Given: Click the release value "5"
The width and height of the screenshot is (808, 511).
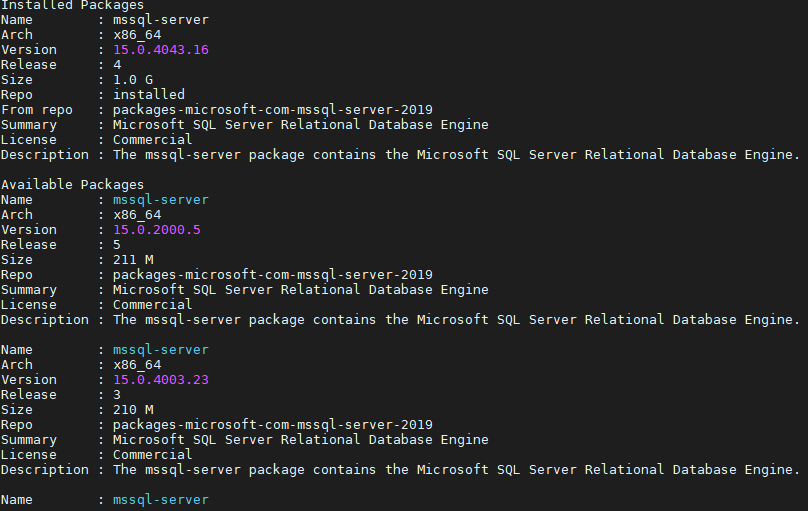Looking at the screenshot, I should pyautogui.click(x=117, y=245).
